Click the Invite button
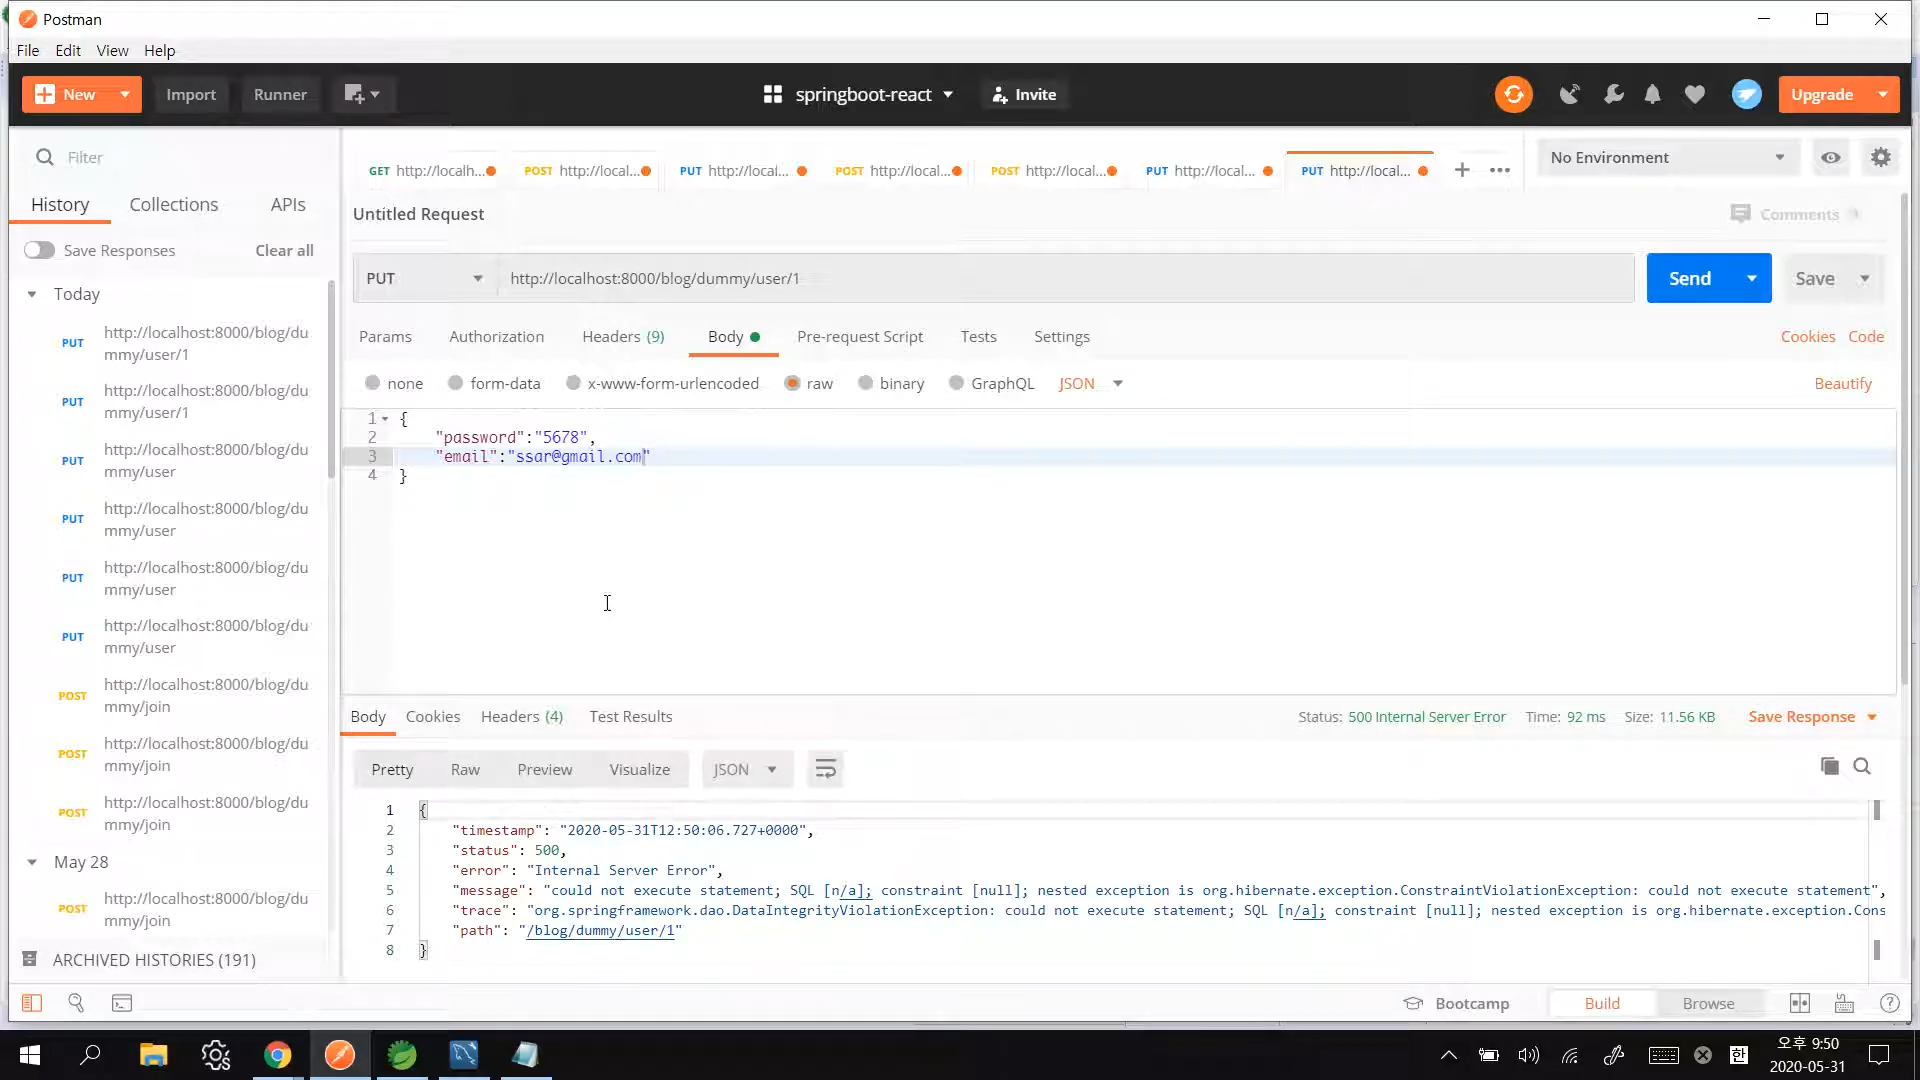1920x1080 pixels. 1024,94
